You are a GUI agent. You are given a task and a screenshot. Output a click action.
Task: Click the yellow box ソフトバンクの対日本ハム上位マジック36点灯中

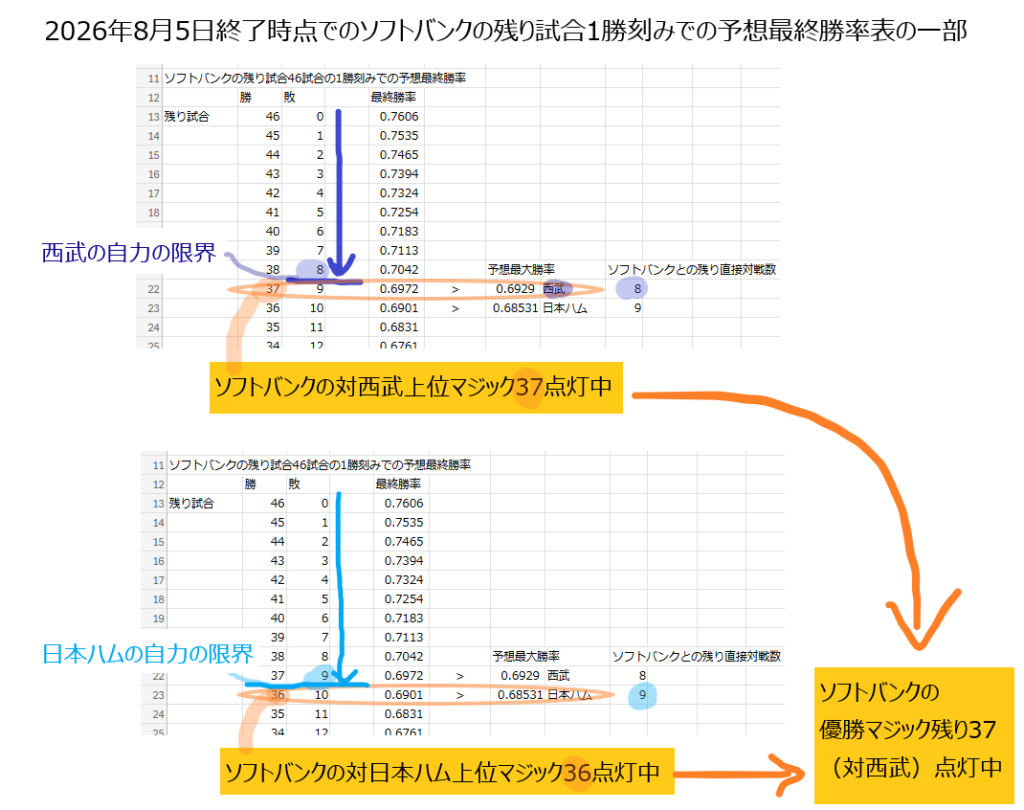(x=447, y=771)
